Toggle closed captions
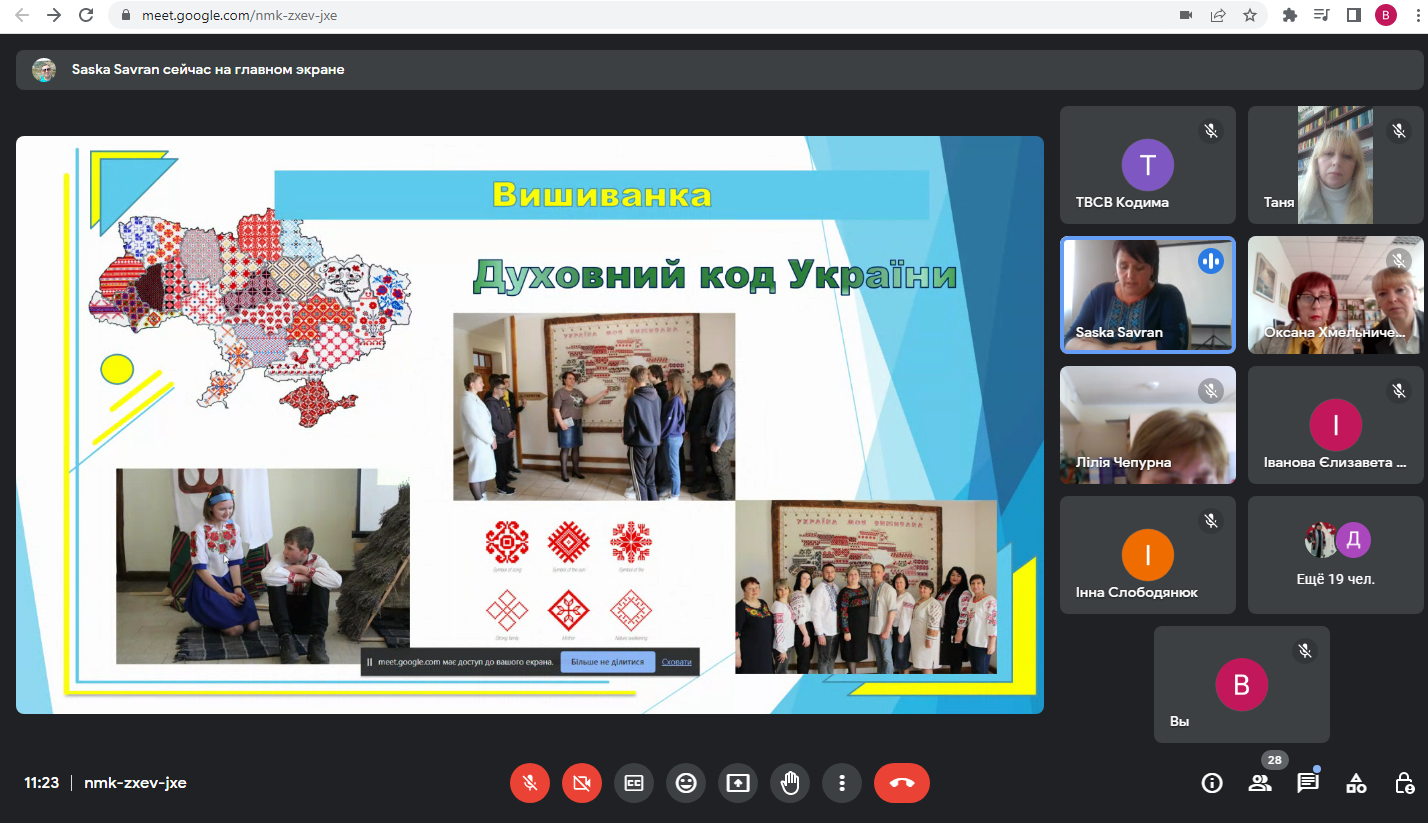1428x823 pixels. point(634,783)
